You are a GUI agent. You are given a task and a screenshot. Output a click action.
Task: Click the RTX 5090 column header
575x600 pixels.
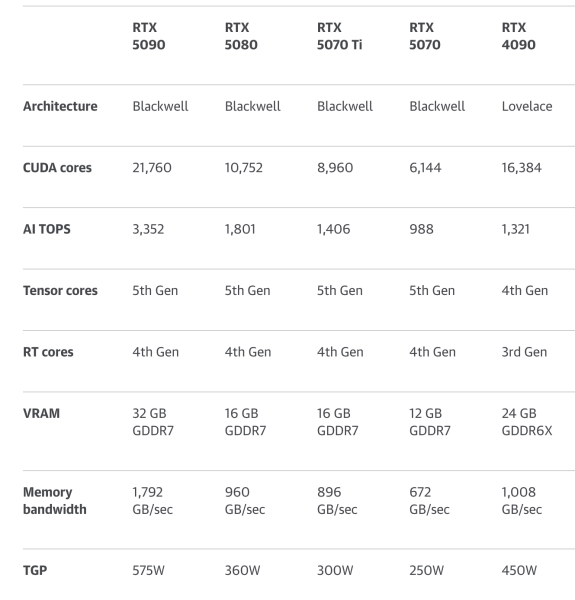point(149,36)
